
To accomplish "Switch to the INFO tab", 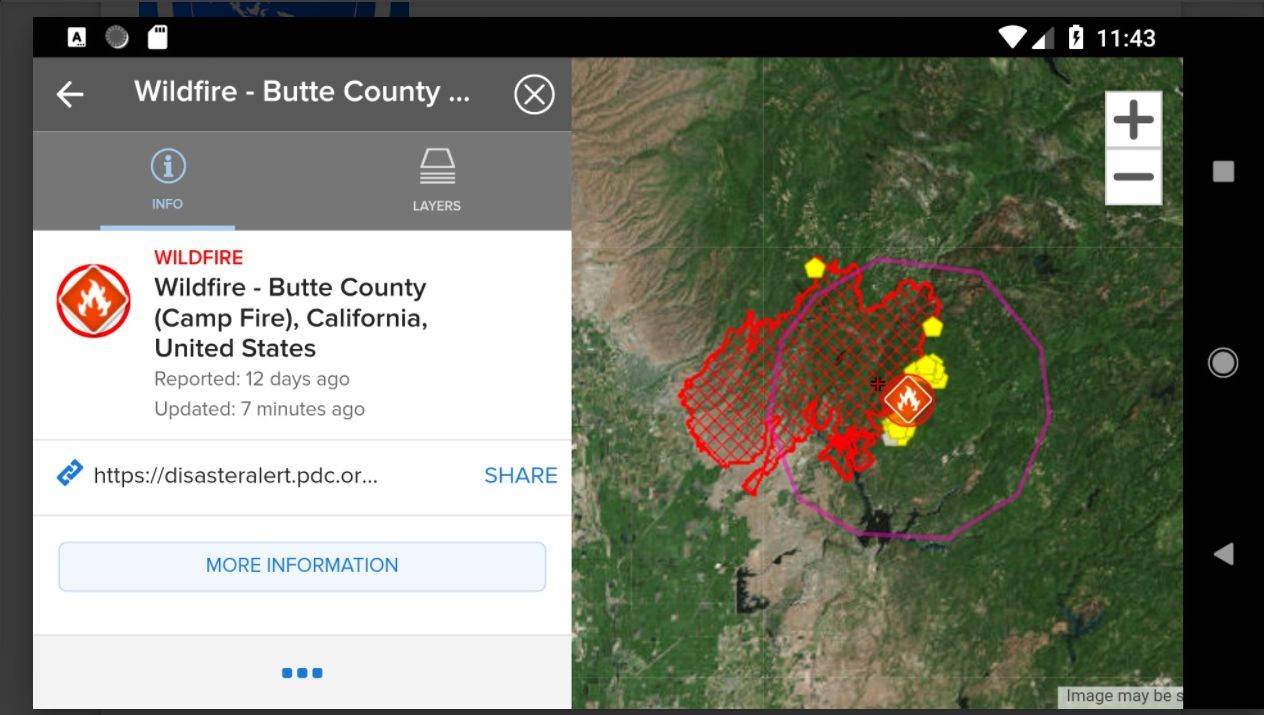I will (167, 180).
